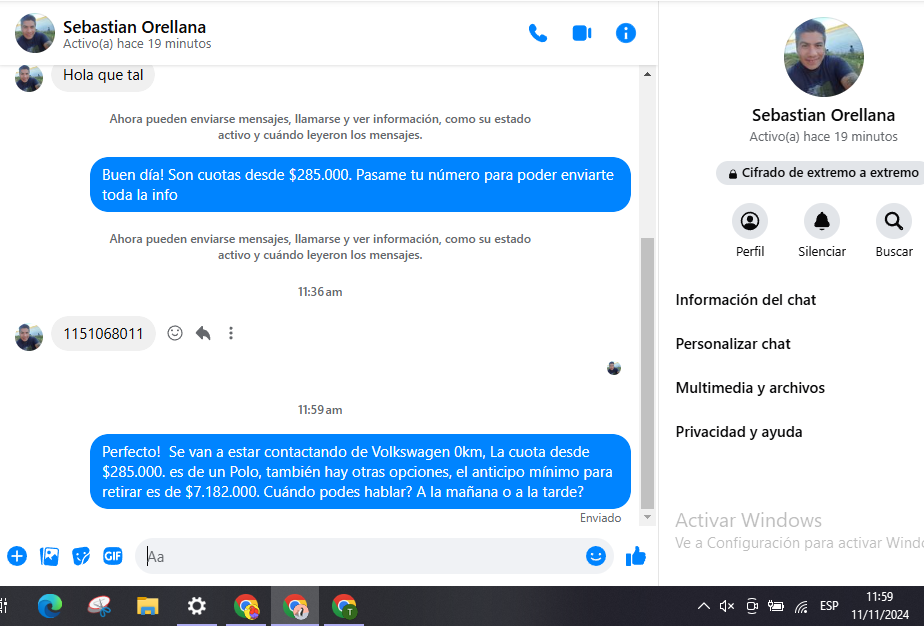Click the large profile photo in side panel

point(823,57)
